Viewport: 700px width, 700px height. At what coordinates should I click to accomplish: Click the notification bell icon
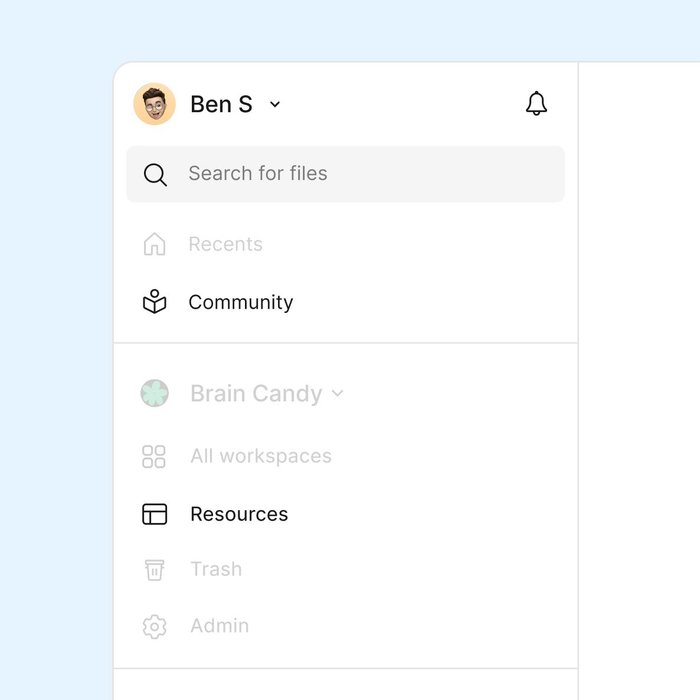click(x=537, y=104)
